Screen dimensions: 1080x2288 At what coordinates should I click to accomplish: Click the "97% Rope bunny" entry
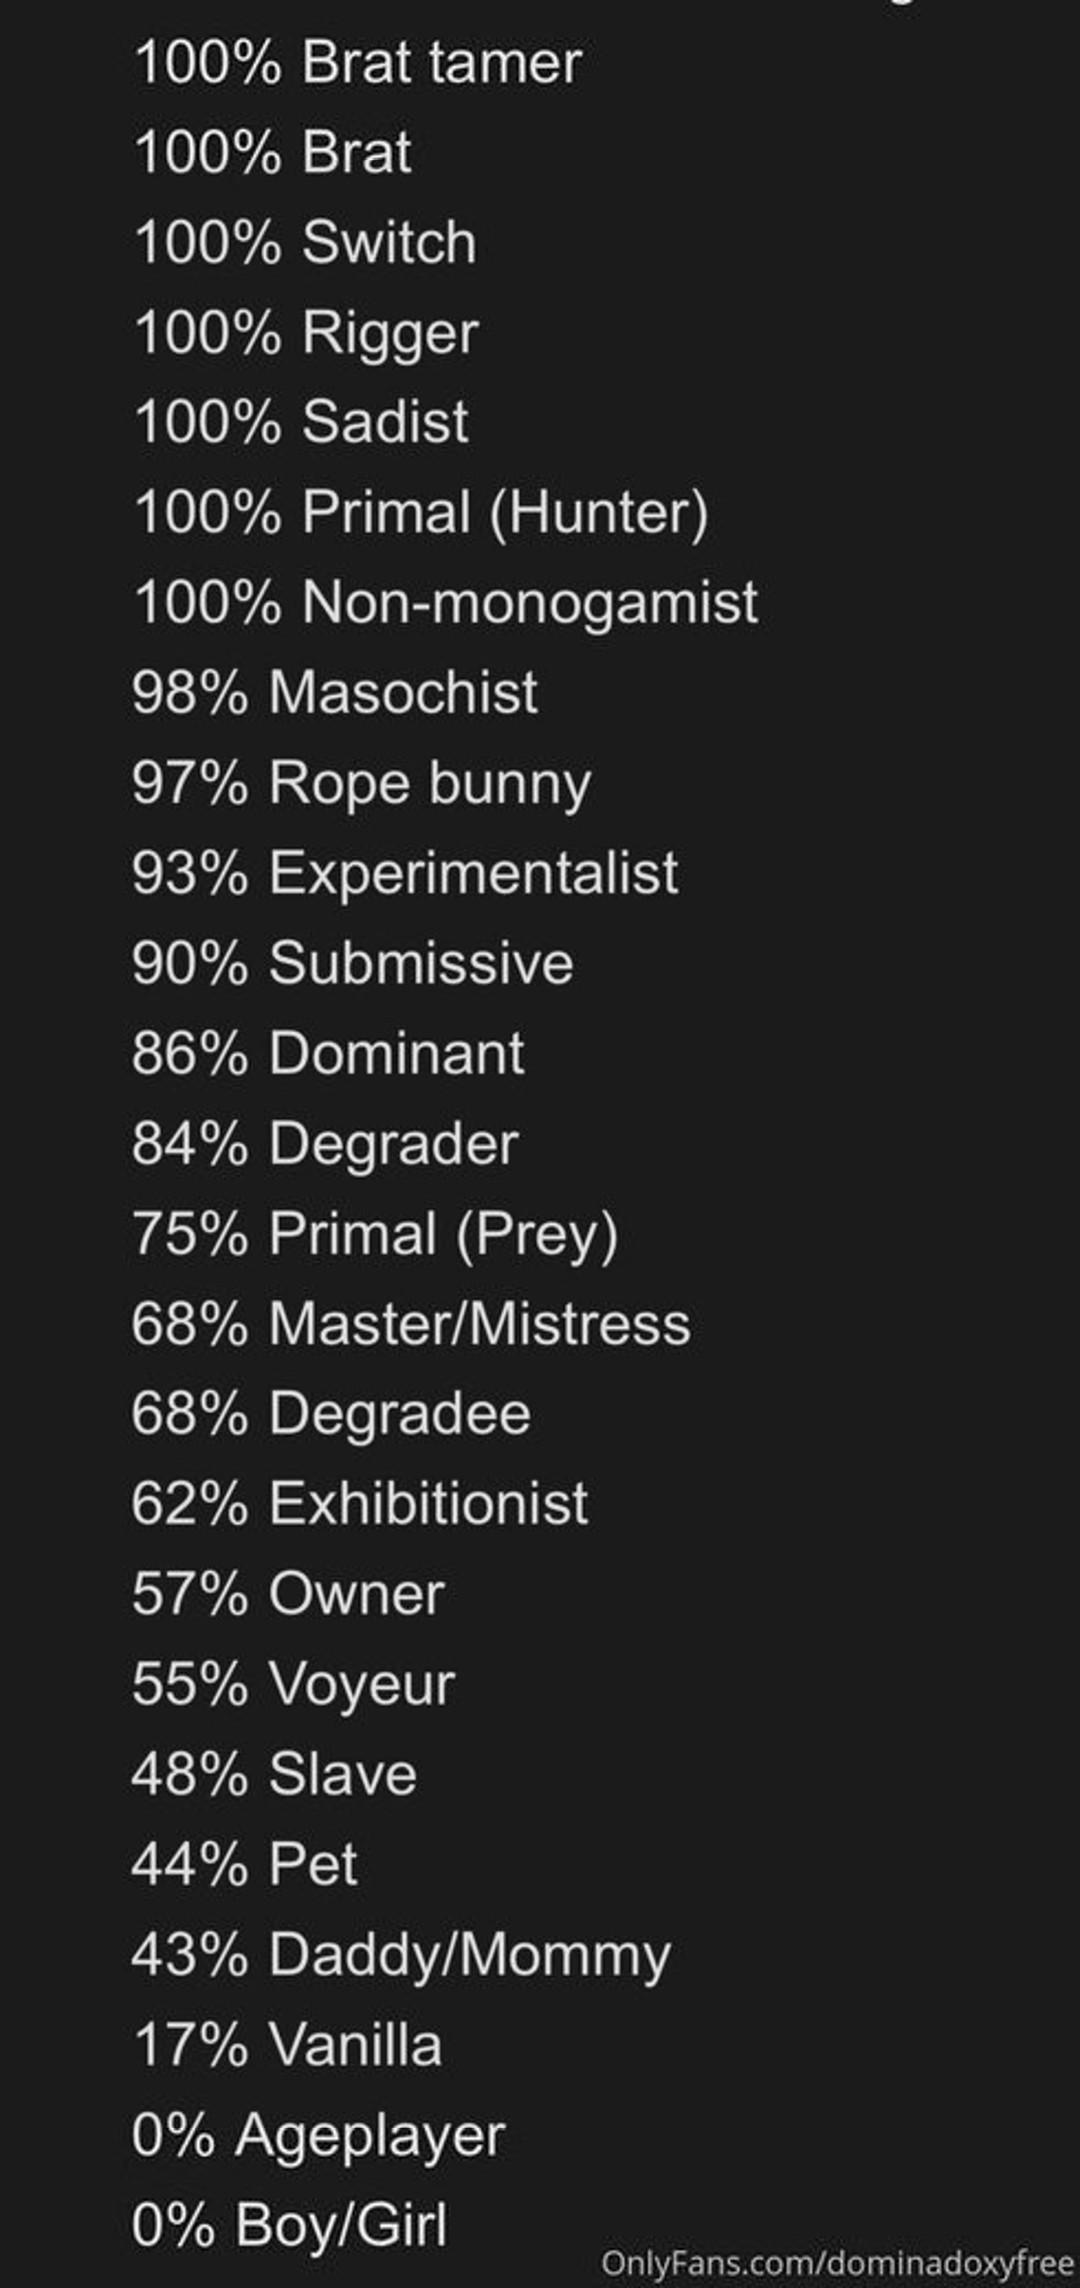[361, 783]
